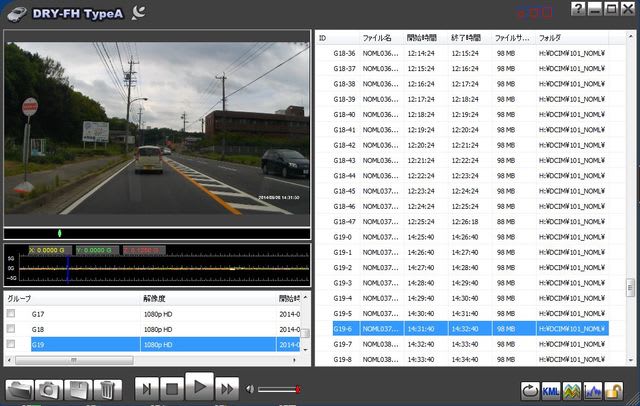Select file row G18-47
This screenshot has width=640, height=406.
click(470, 222)
